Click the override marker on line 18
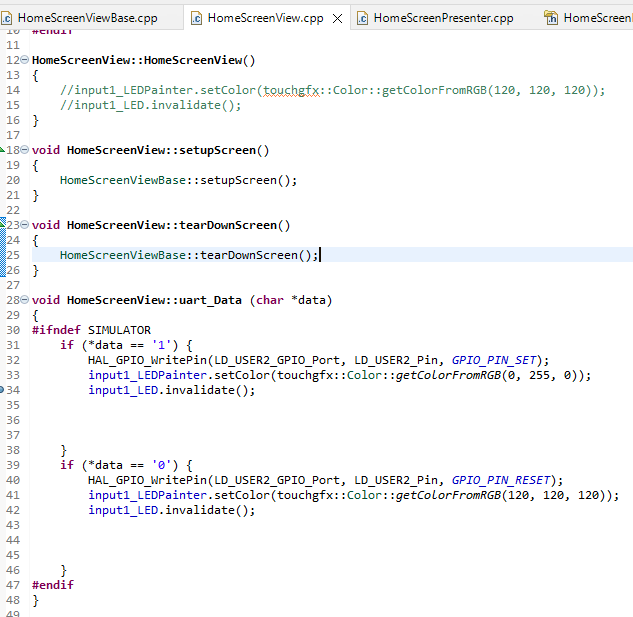The height and width of the screenshot is (617, 633). tap(2, 150)
